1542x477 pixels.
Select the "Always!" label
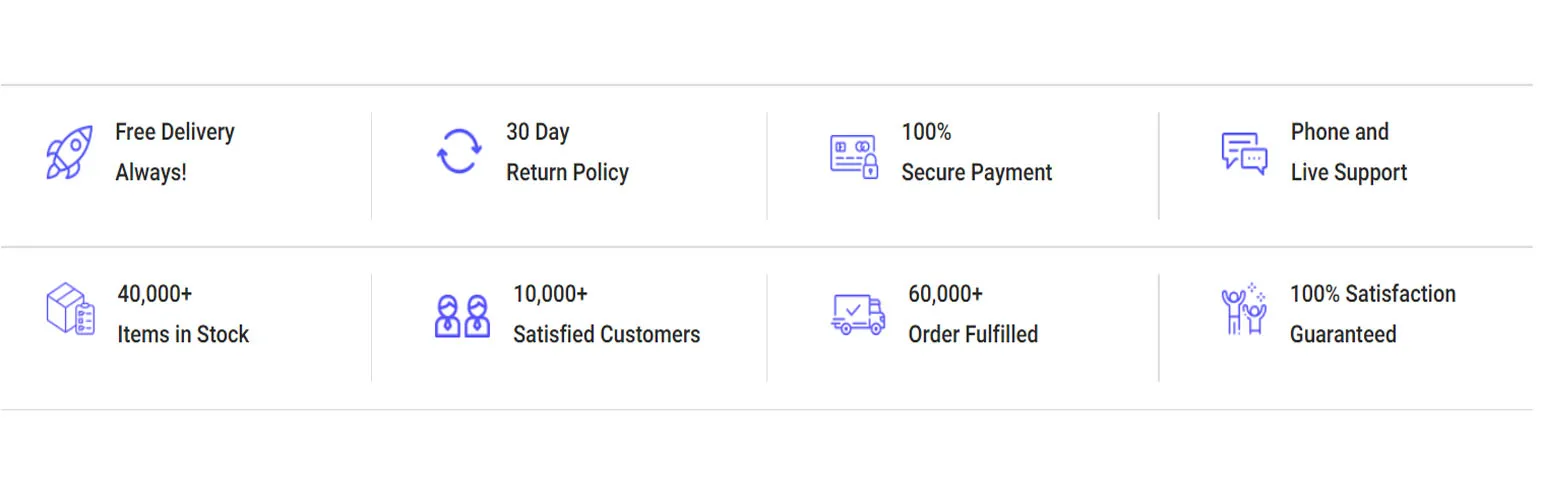(151, 172)
